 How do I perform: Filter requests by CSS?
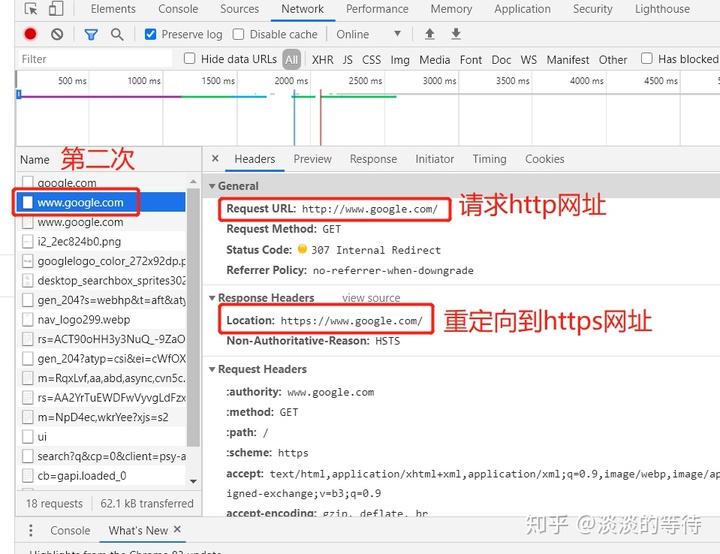click(x=371, y=60)
